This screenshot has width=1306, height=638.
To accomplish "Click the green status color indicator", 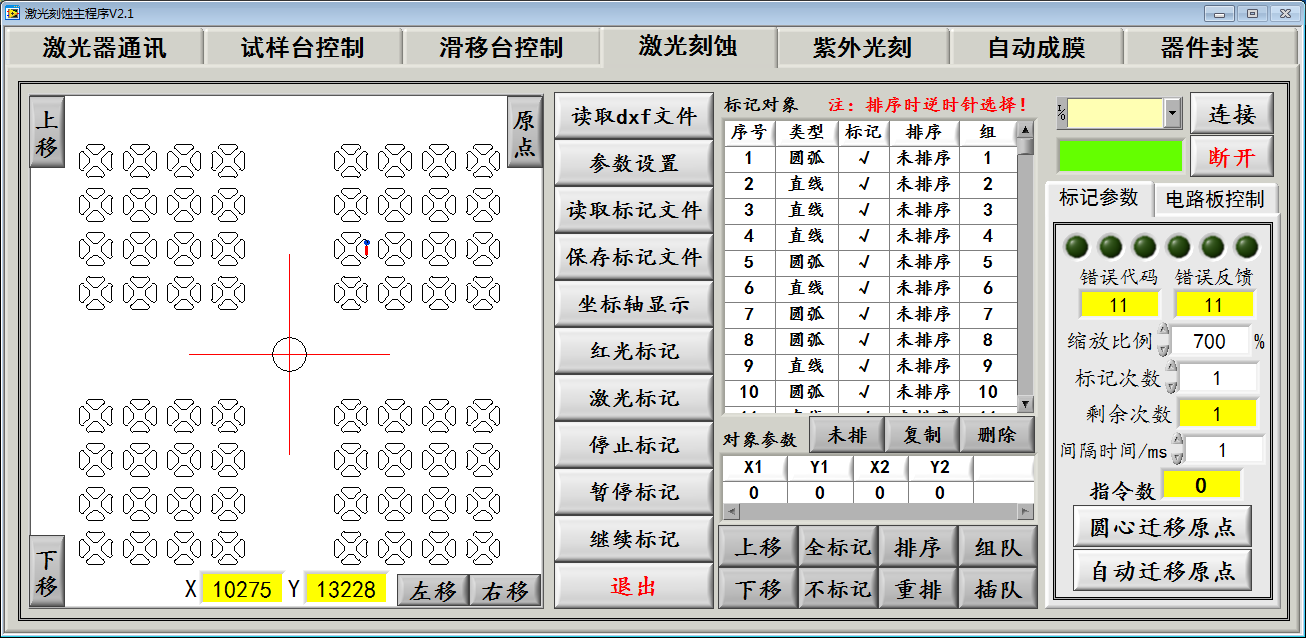I will 1119,156.
